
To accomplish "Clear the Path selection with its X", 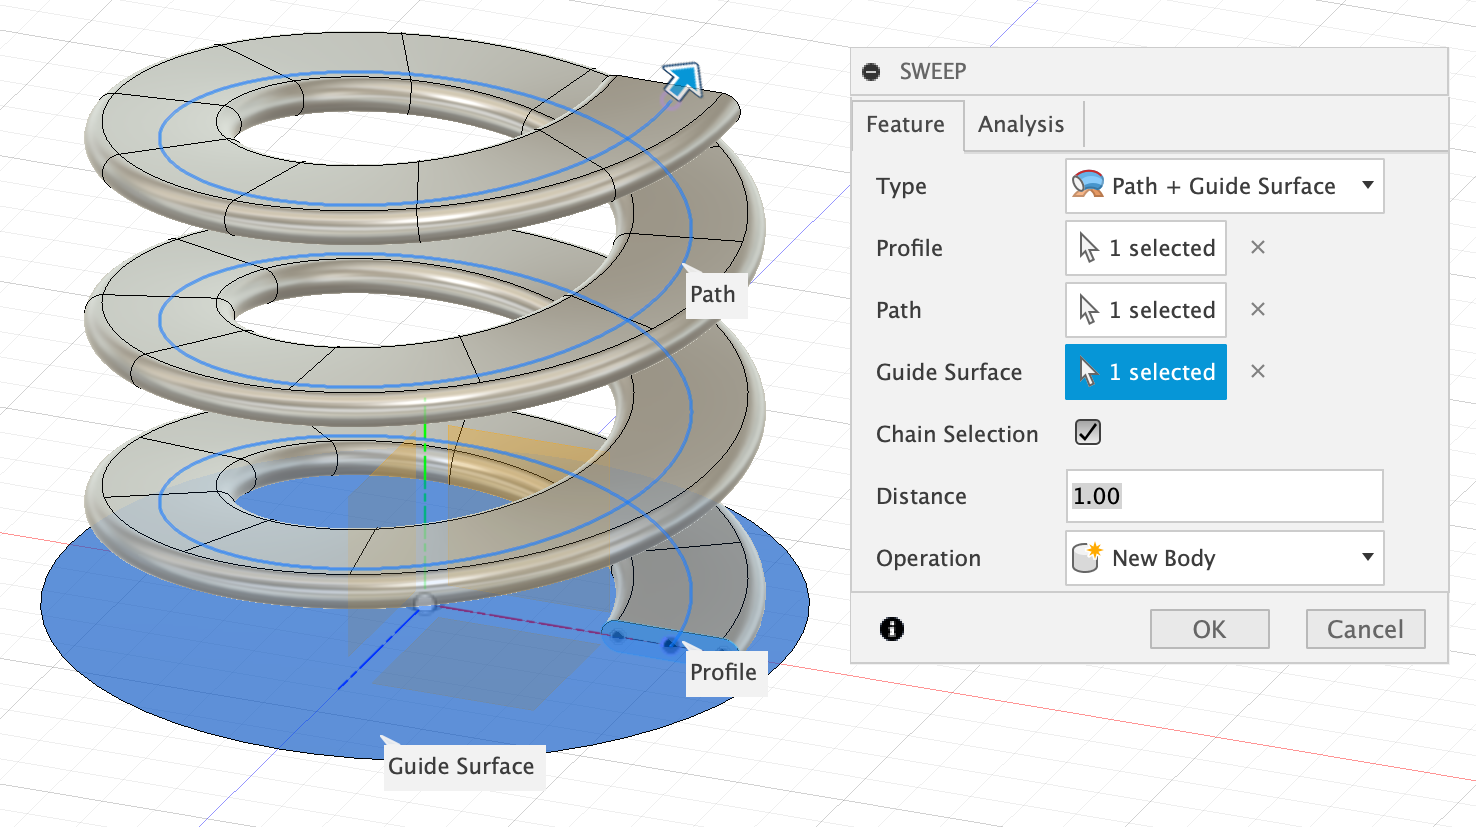I will 1257,309.
